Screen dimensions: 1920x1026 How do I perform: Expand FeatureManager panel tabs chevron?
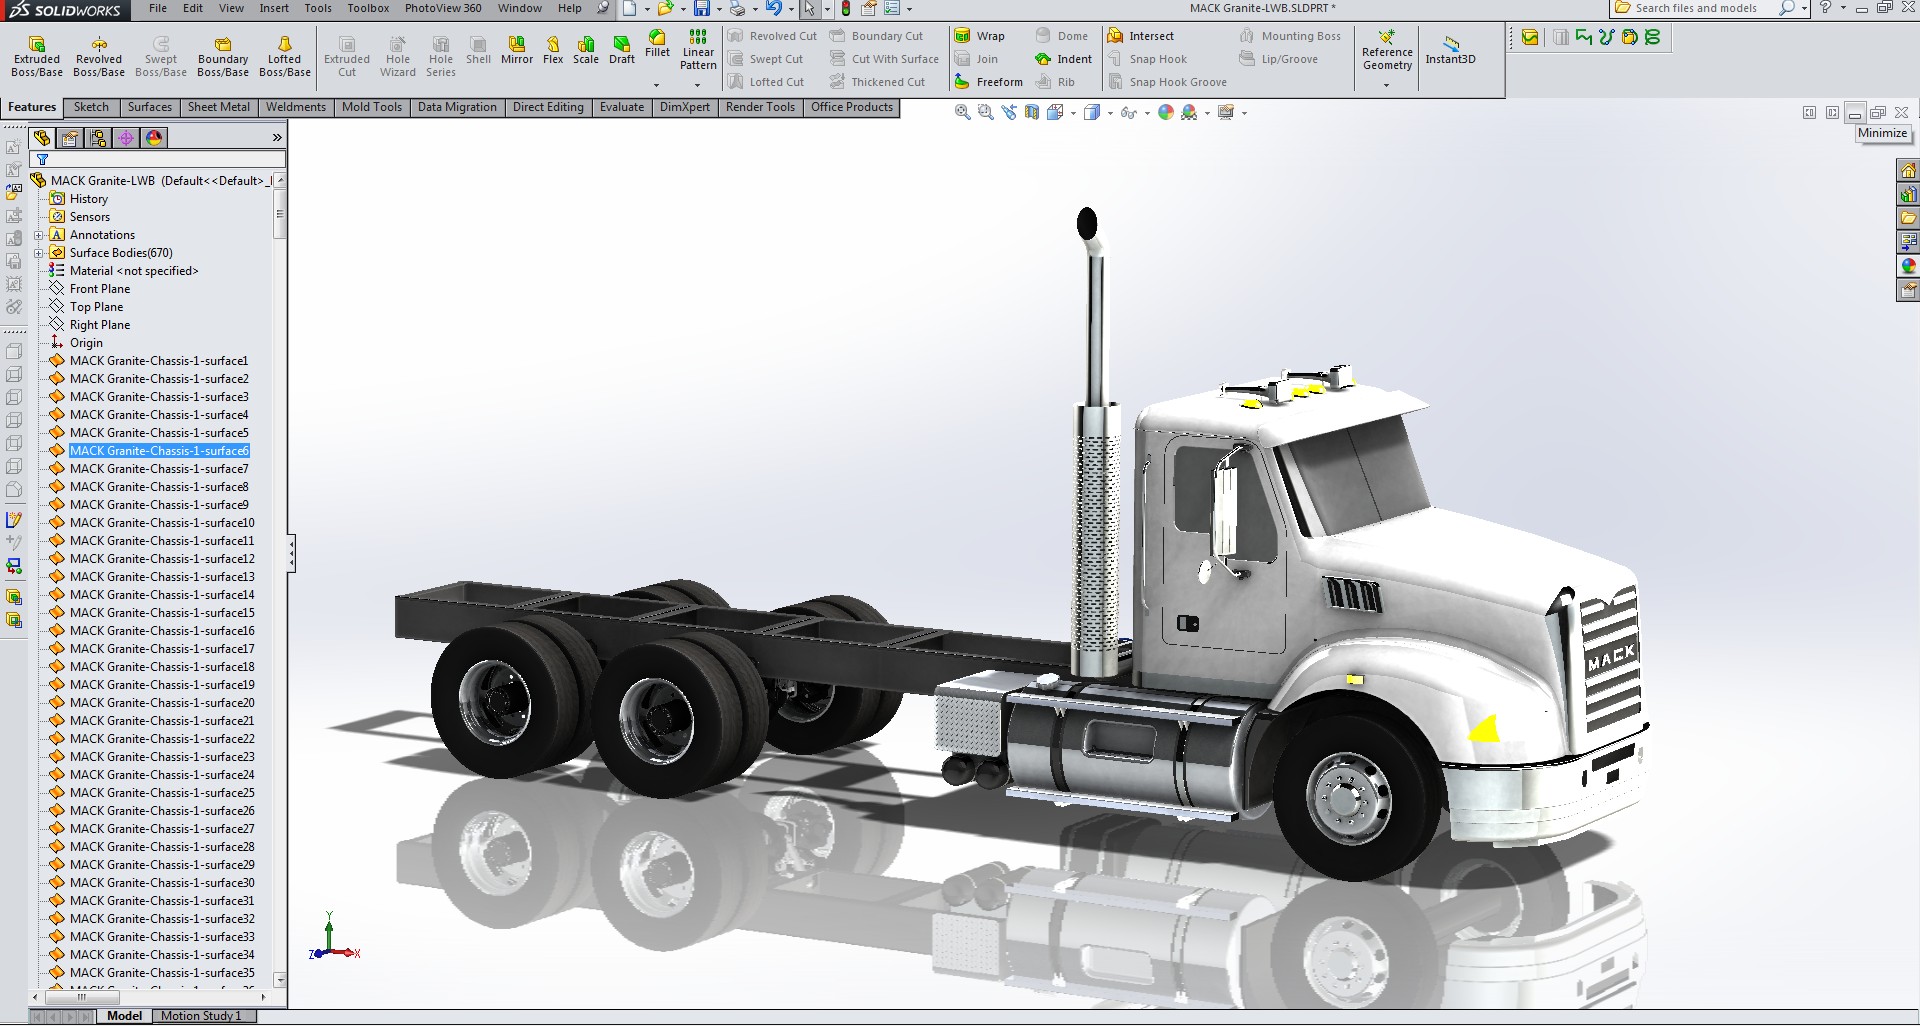tap(277, 138)
